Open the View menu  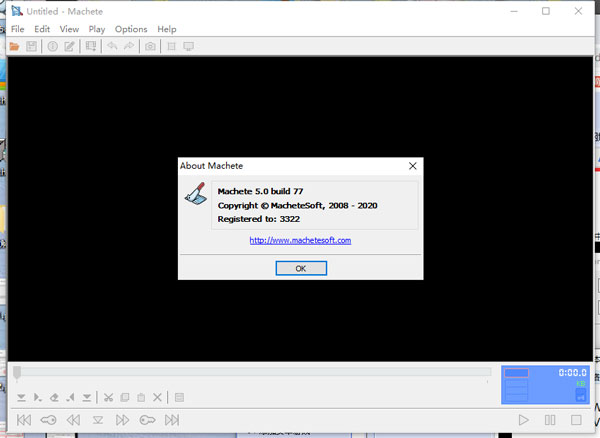[69, 29]
